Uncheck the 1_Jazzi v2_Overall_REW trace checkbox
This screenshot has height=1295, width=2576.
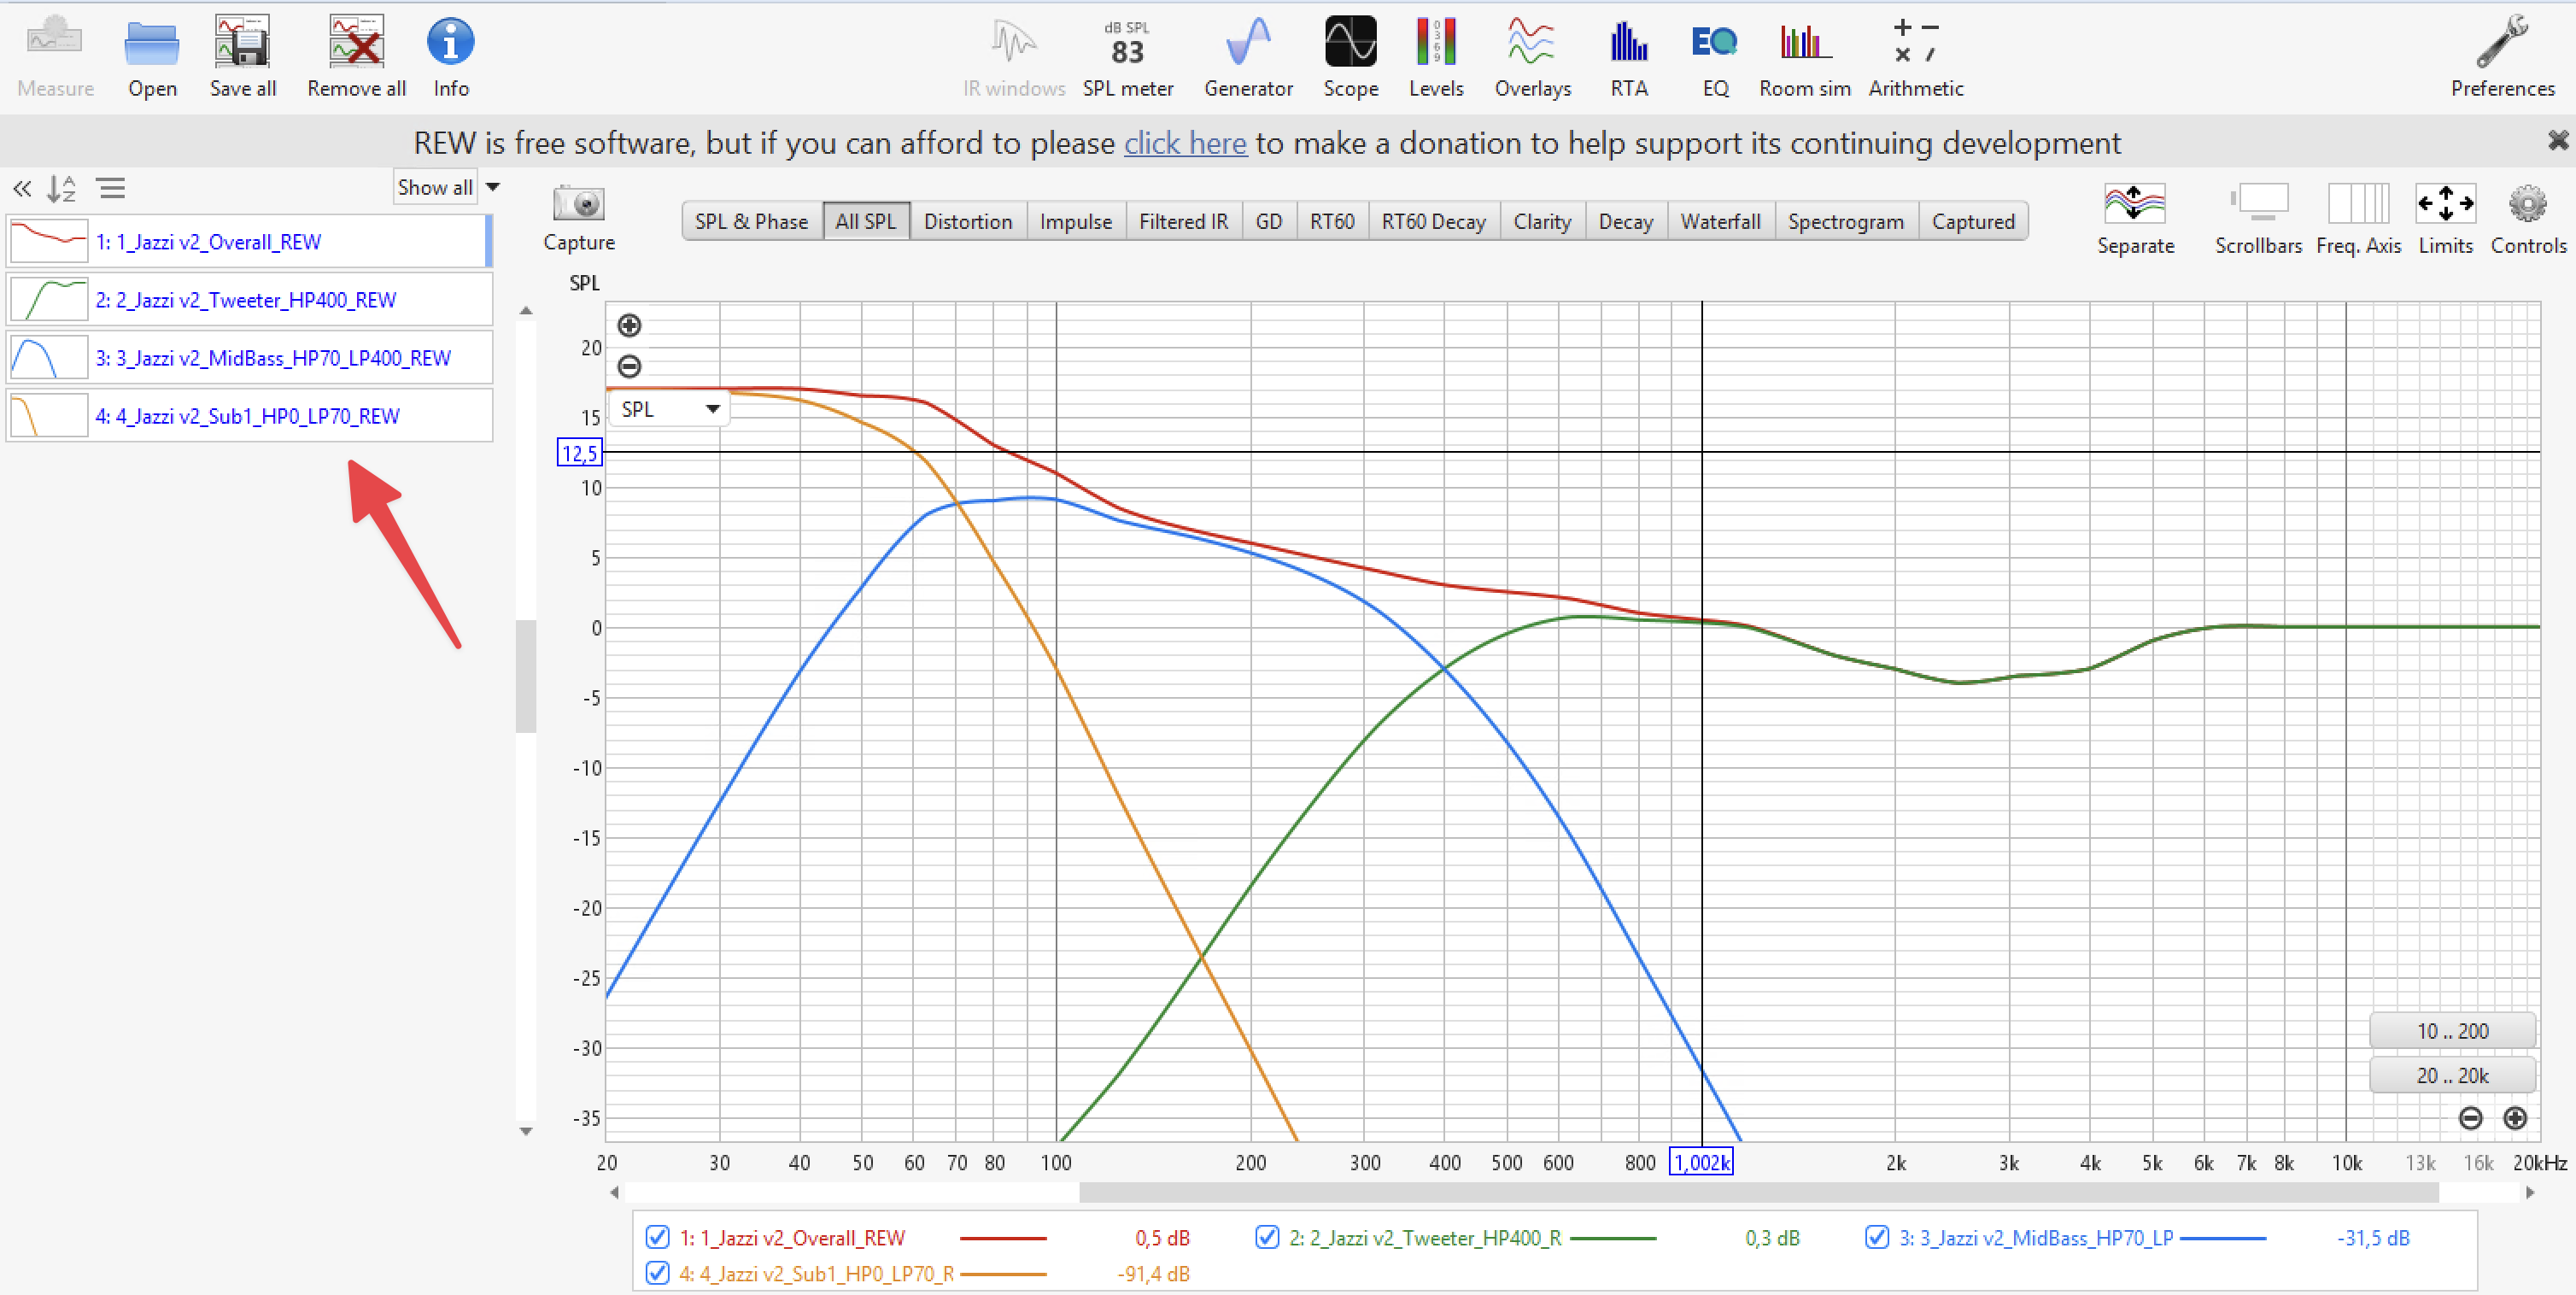(657, 1237)
